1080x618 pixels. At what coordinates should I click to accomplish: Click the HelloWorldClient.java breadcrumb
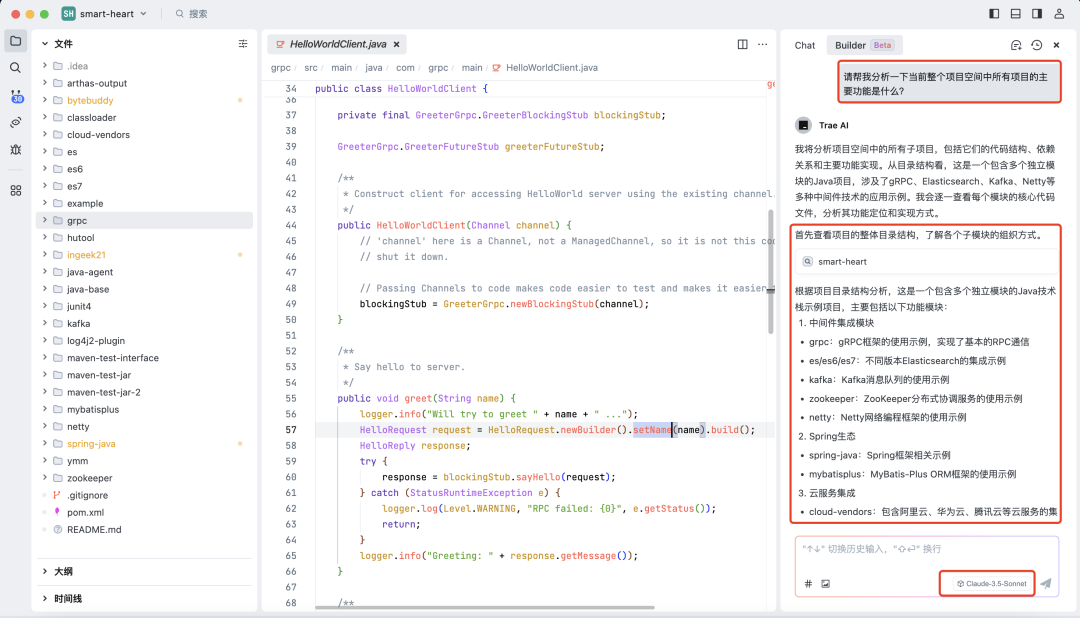click(551, 68)
